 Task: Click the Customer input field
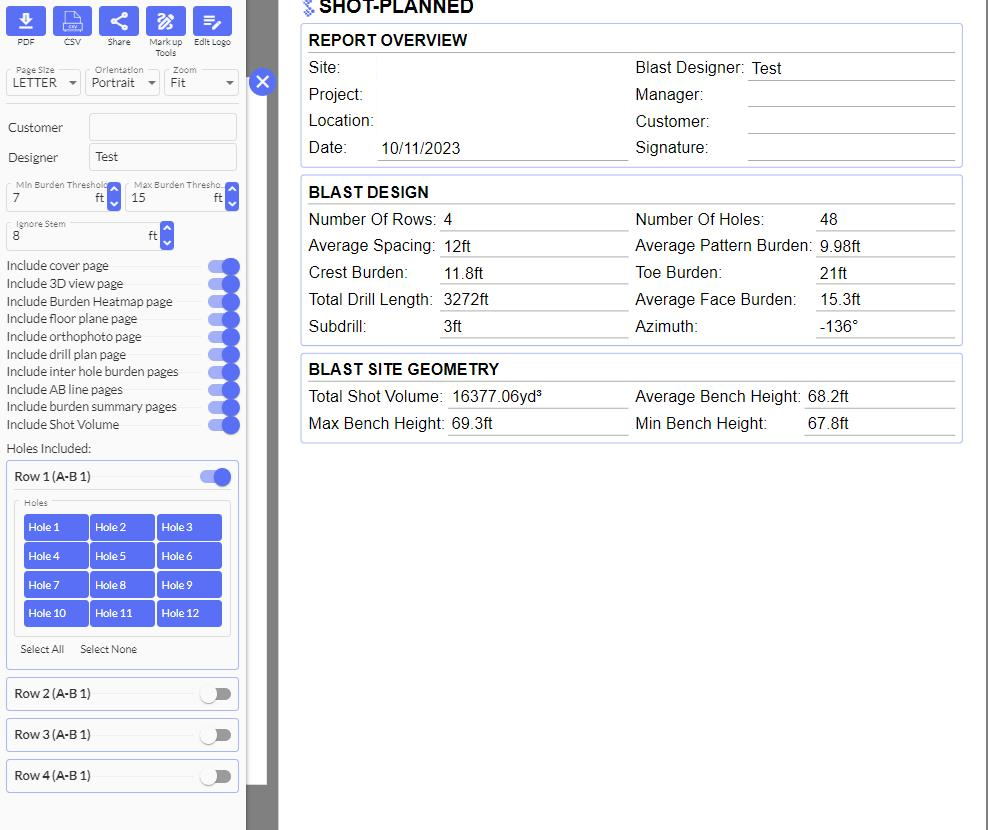pos(163,127)
